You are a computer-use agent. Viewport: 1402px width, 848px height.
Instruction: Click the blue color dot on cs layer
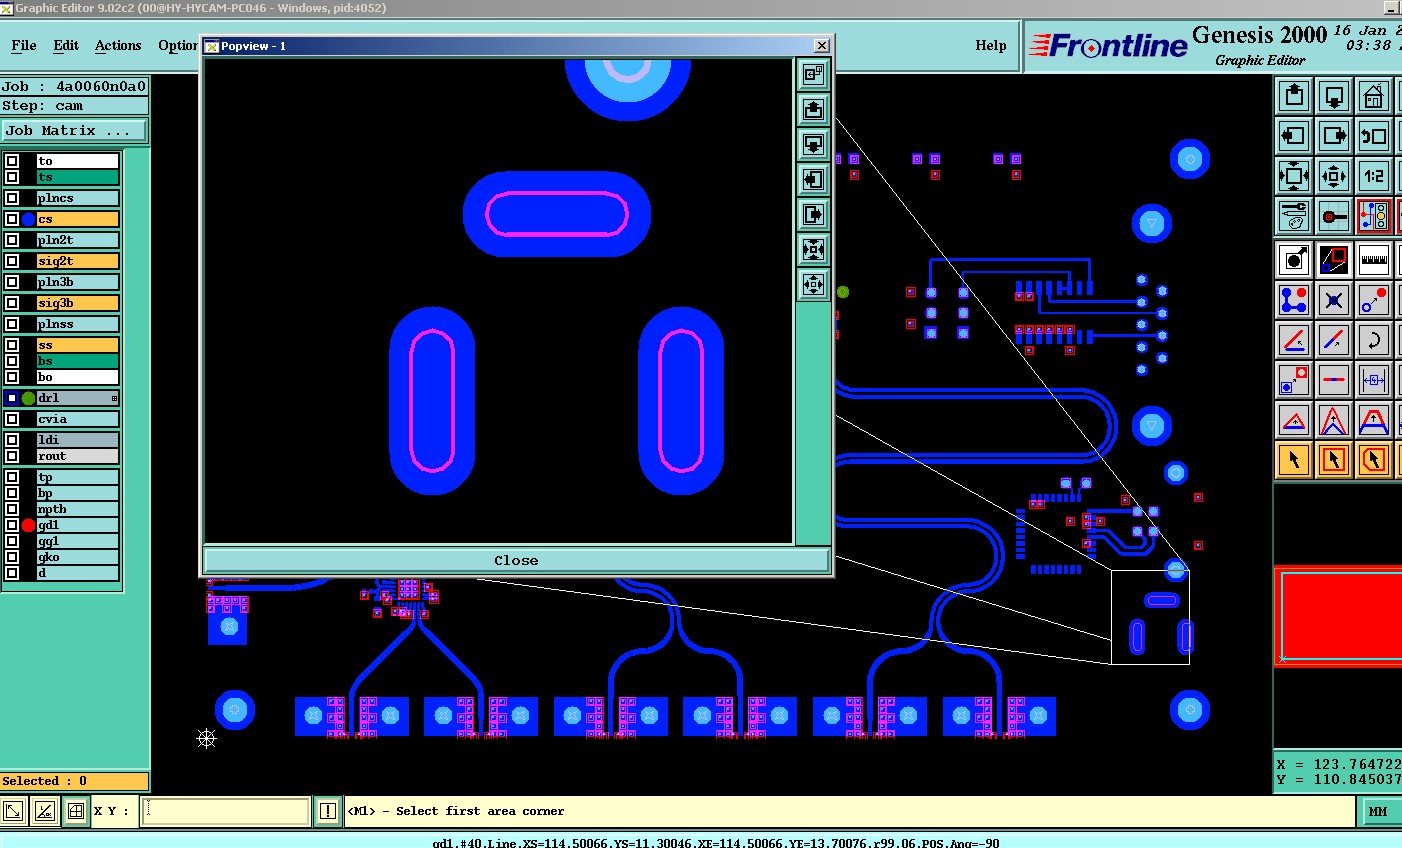(x=28, y=219)
